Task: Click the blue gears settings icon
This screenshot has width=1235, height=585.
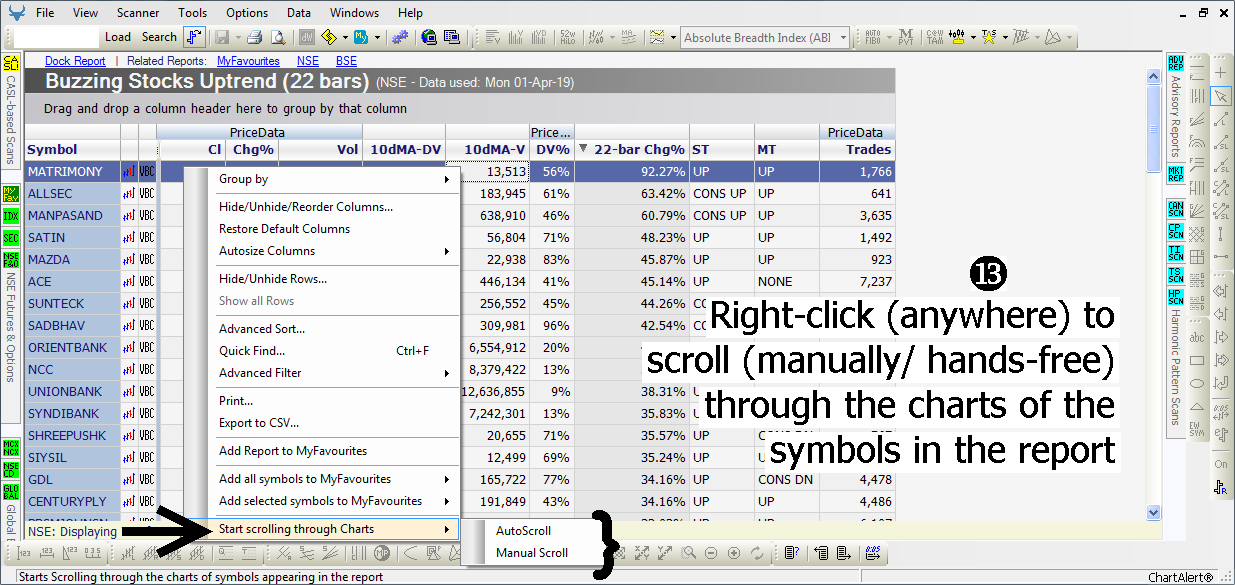Action: point(400,37)
